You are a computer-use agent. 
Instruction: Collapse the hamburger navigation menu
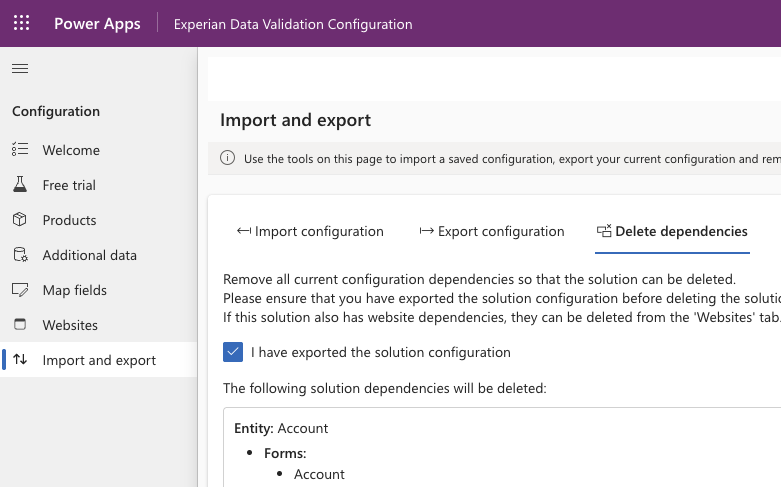(20, 69)
